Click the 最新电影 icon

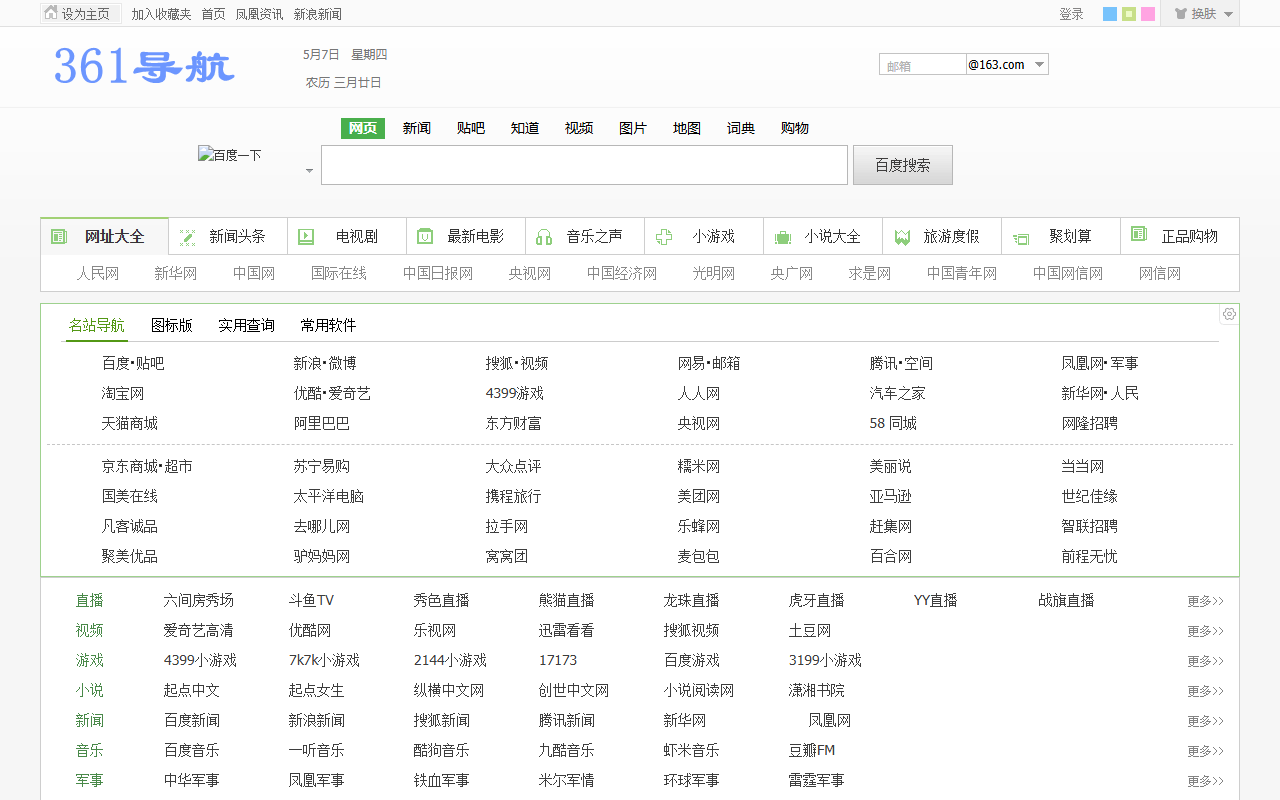tap(425, 237)
